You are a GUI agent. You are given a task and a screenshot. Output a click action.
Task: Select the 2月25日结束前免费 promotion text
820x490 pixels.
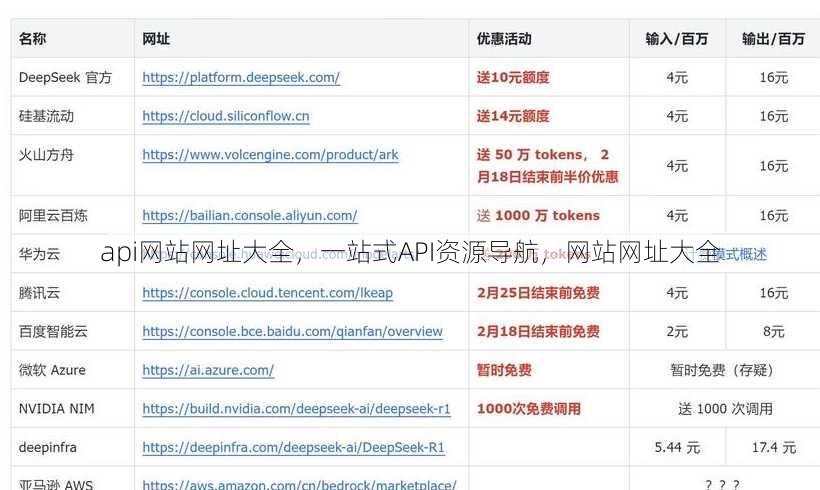pyautogui.click(x=538, y=293)
